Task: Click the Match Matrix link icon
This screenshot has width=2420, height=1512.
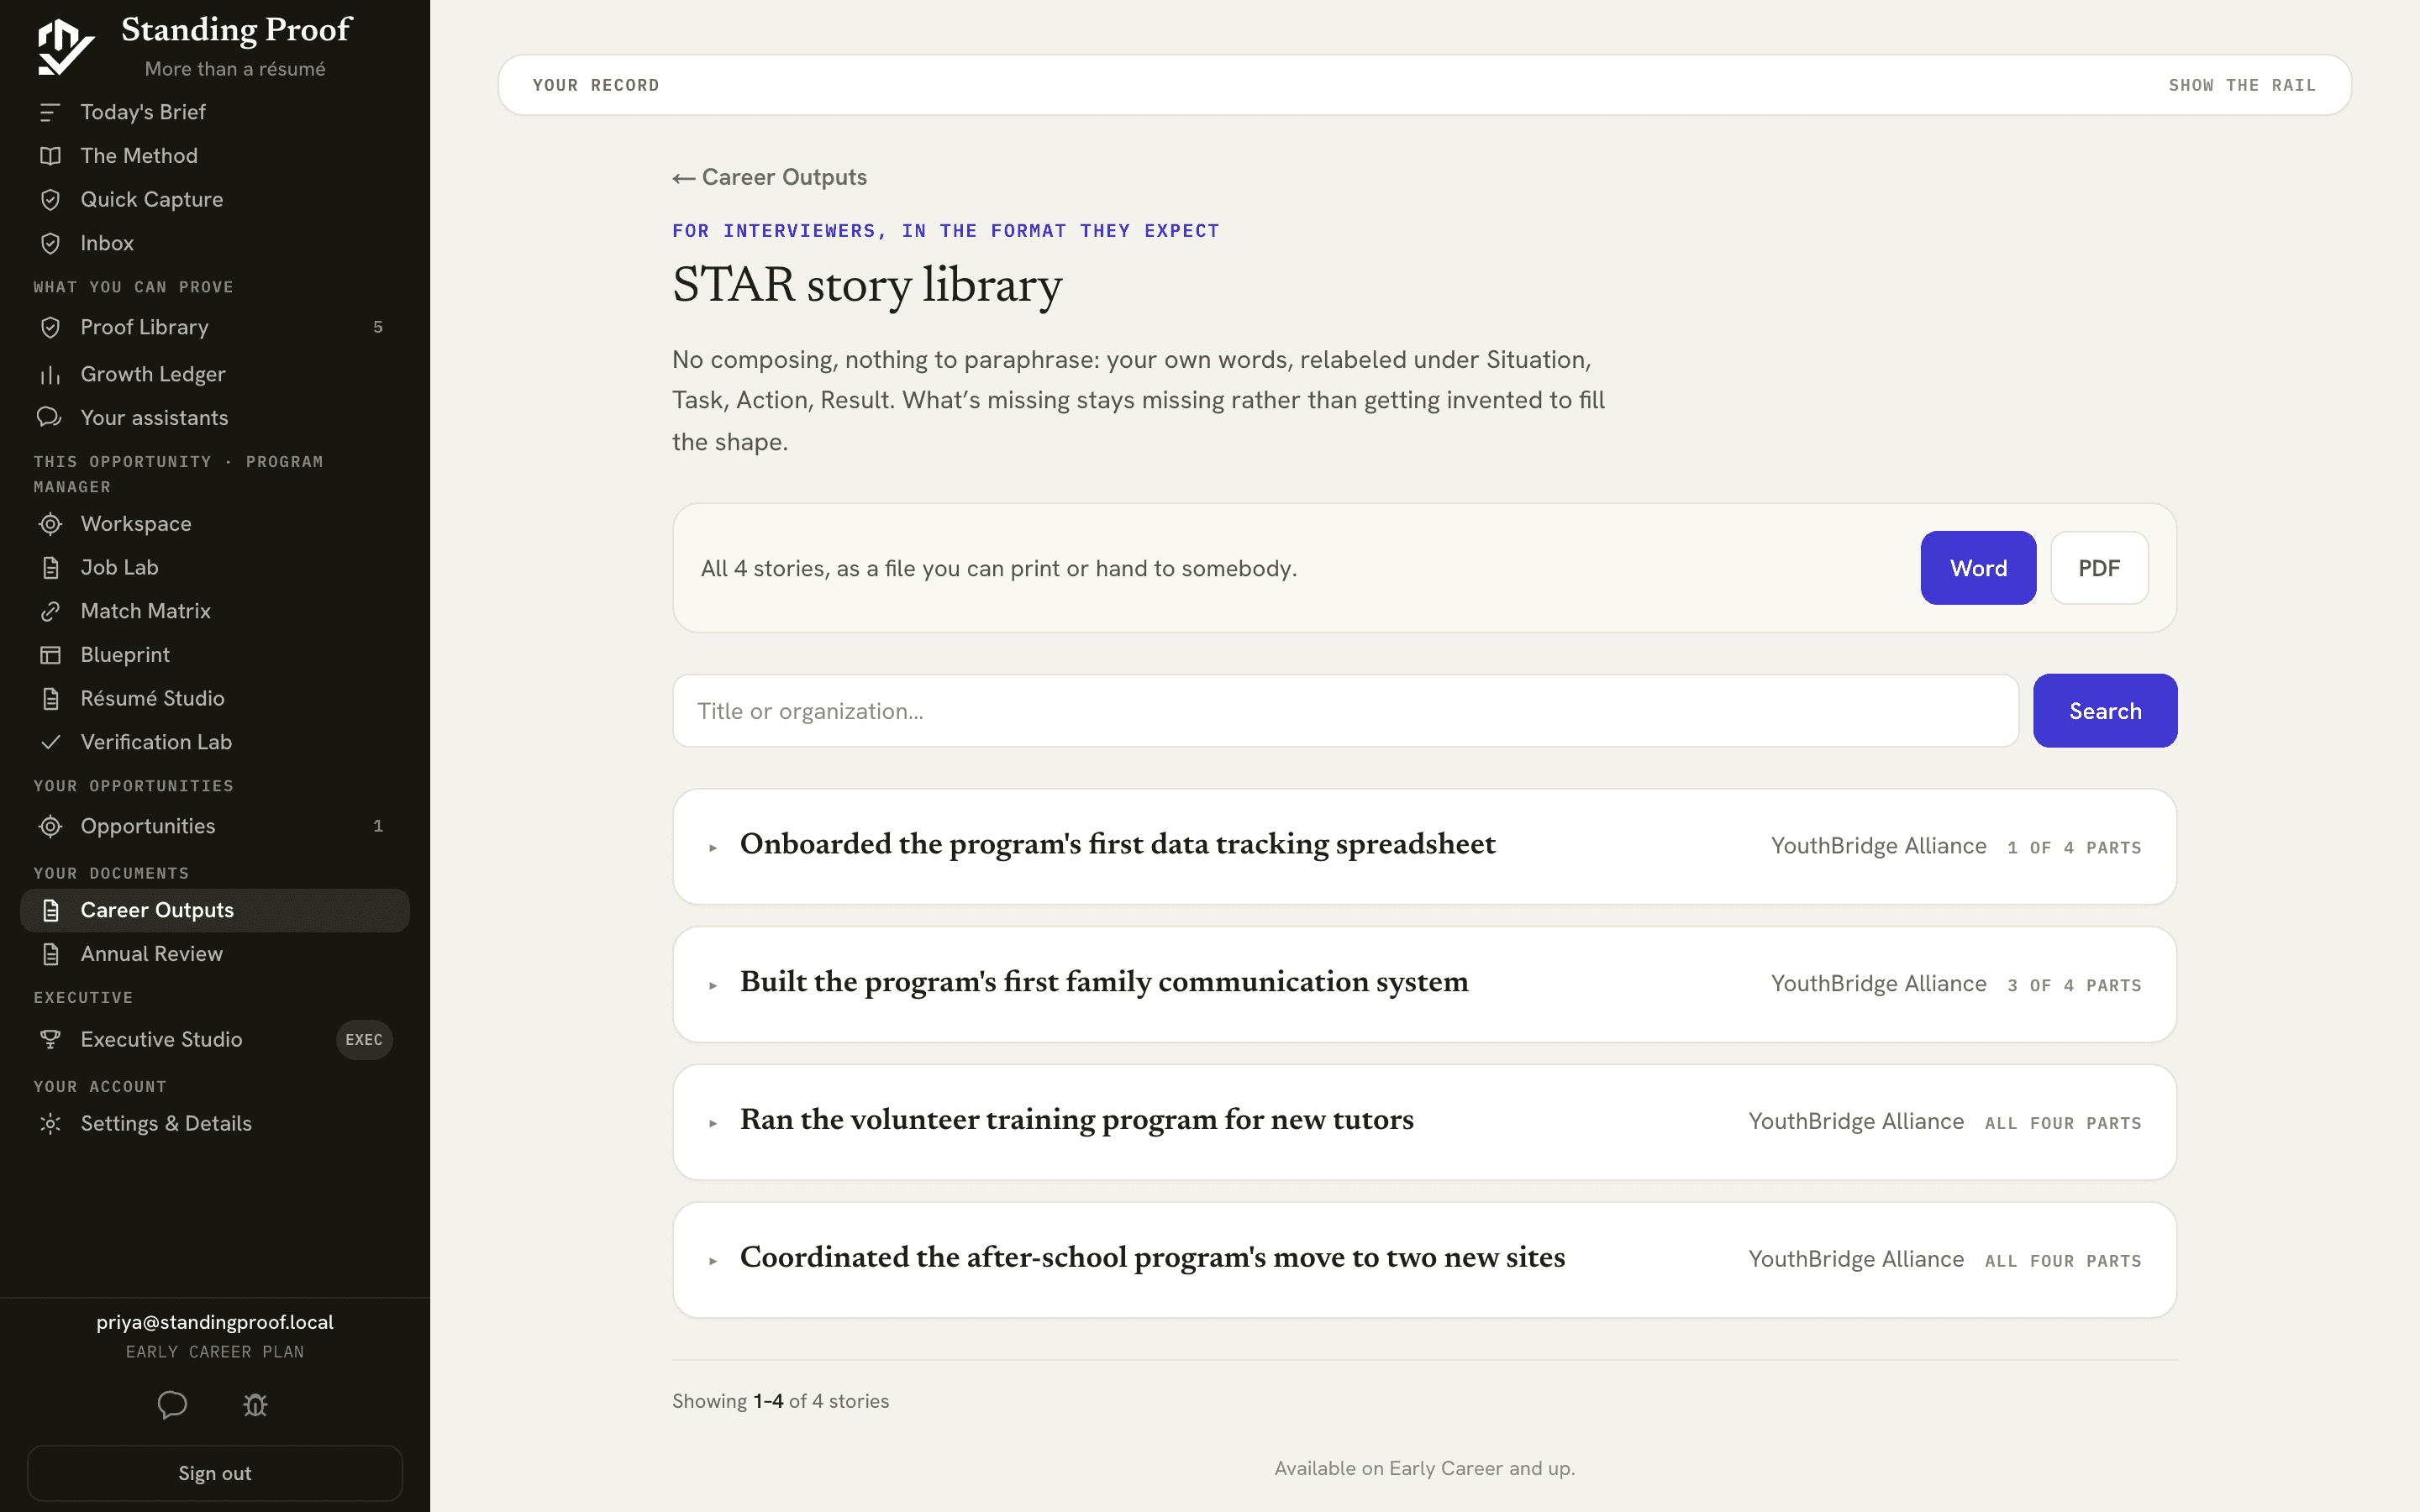Action: click(x=50, y=611)
